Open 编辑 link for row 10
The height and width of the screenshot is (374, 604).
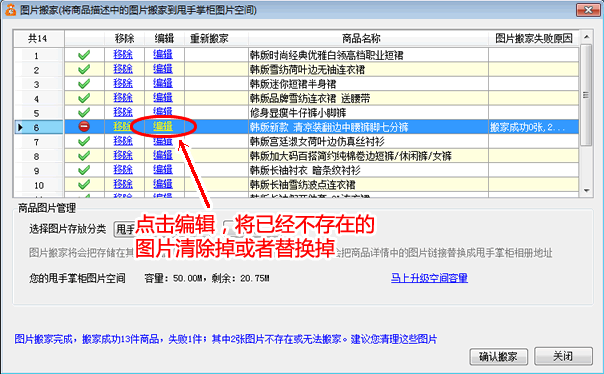point(163,184)
